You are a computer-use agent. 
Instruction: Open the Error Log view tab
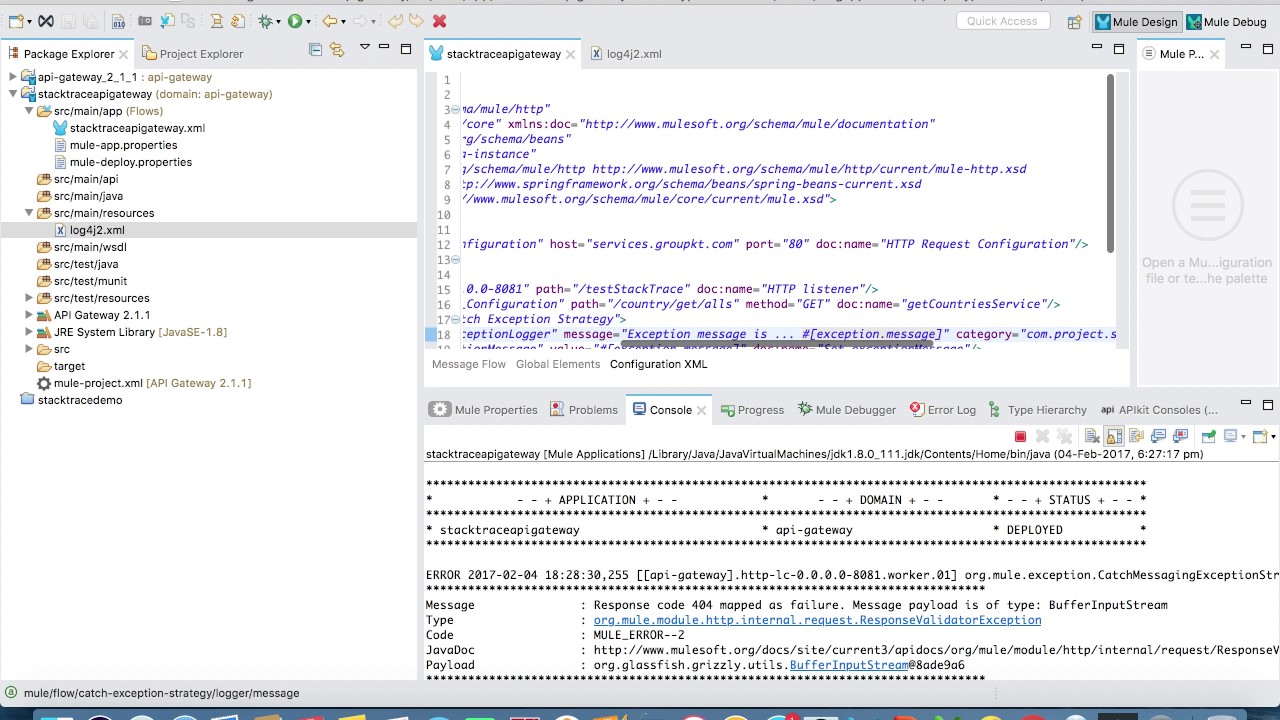[942, 410]
